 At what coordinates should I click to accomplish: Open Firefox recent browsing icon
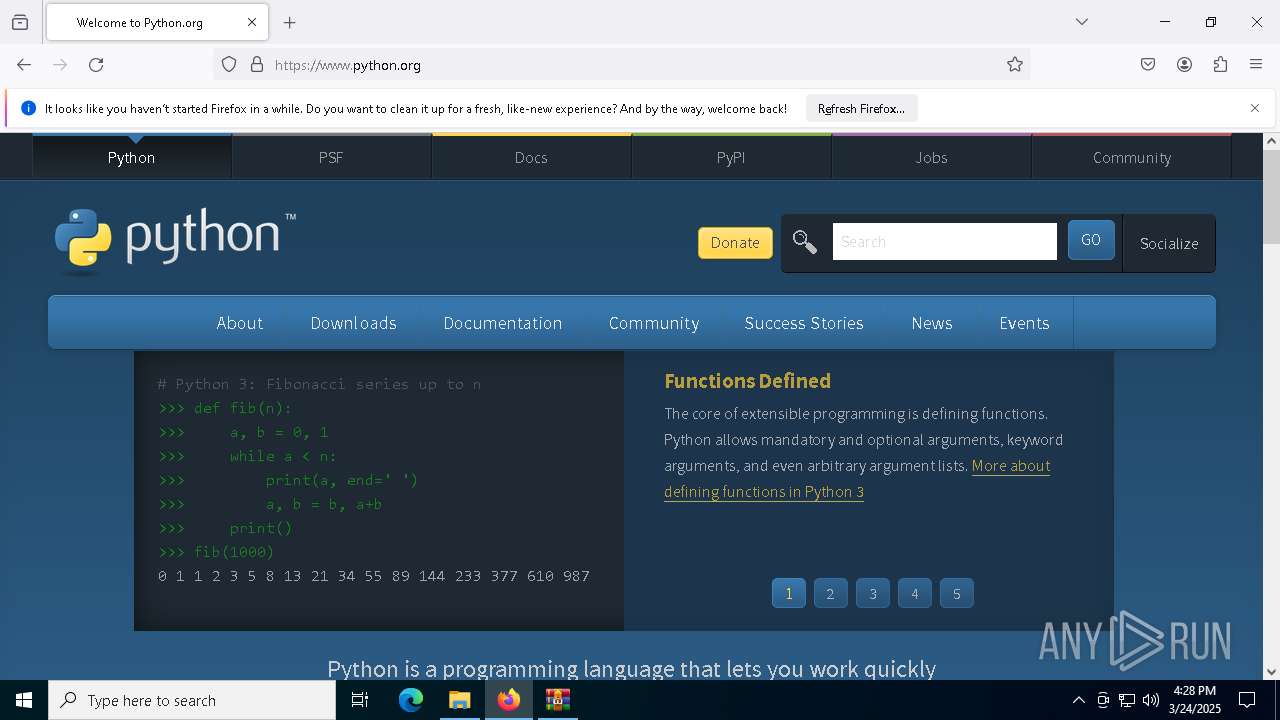[x=20, y=22]
